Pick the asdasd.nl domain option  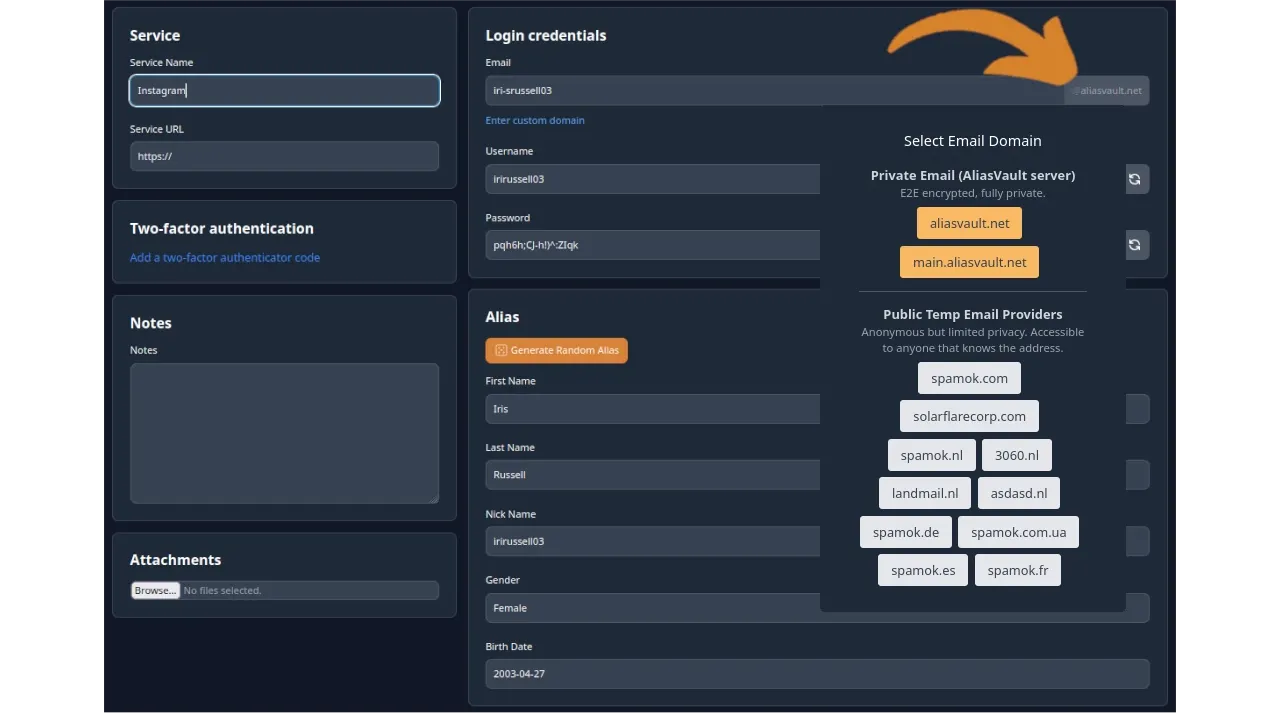tap(1019, 493)
